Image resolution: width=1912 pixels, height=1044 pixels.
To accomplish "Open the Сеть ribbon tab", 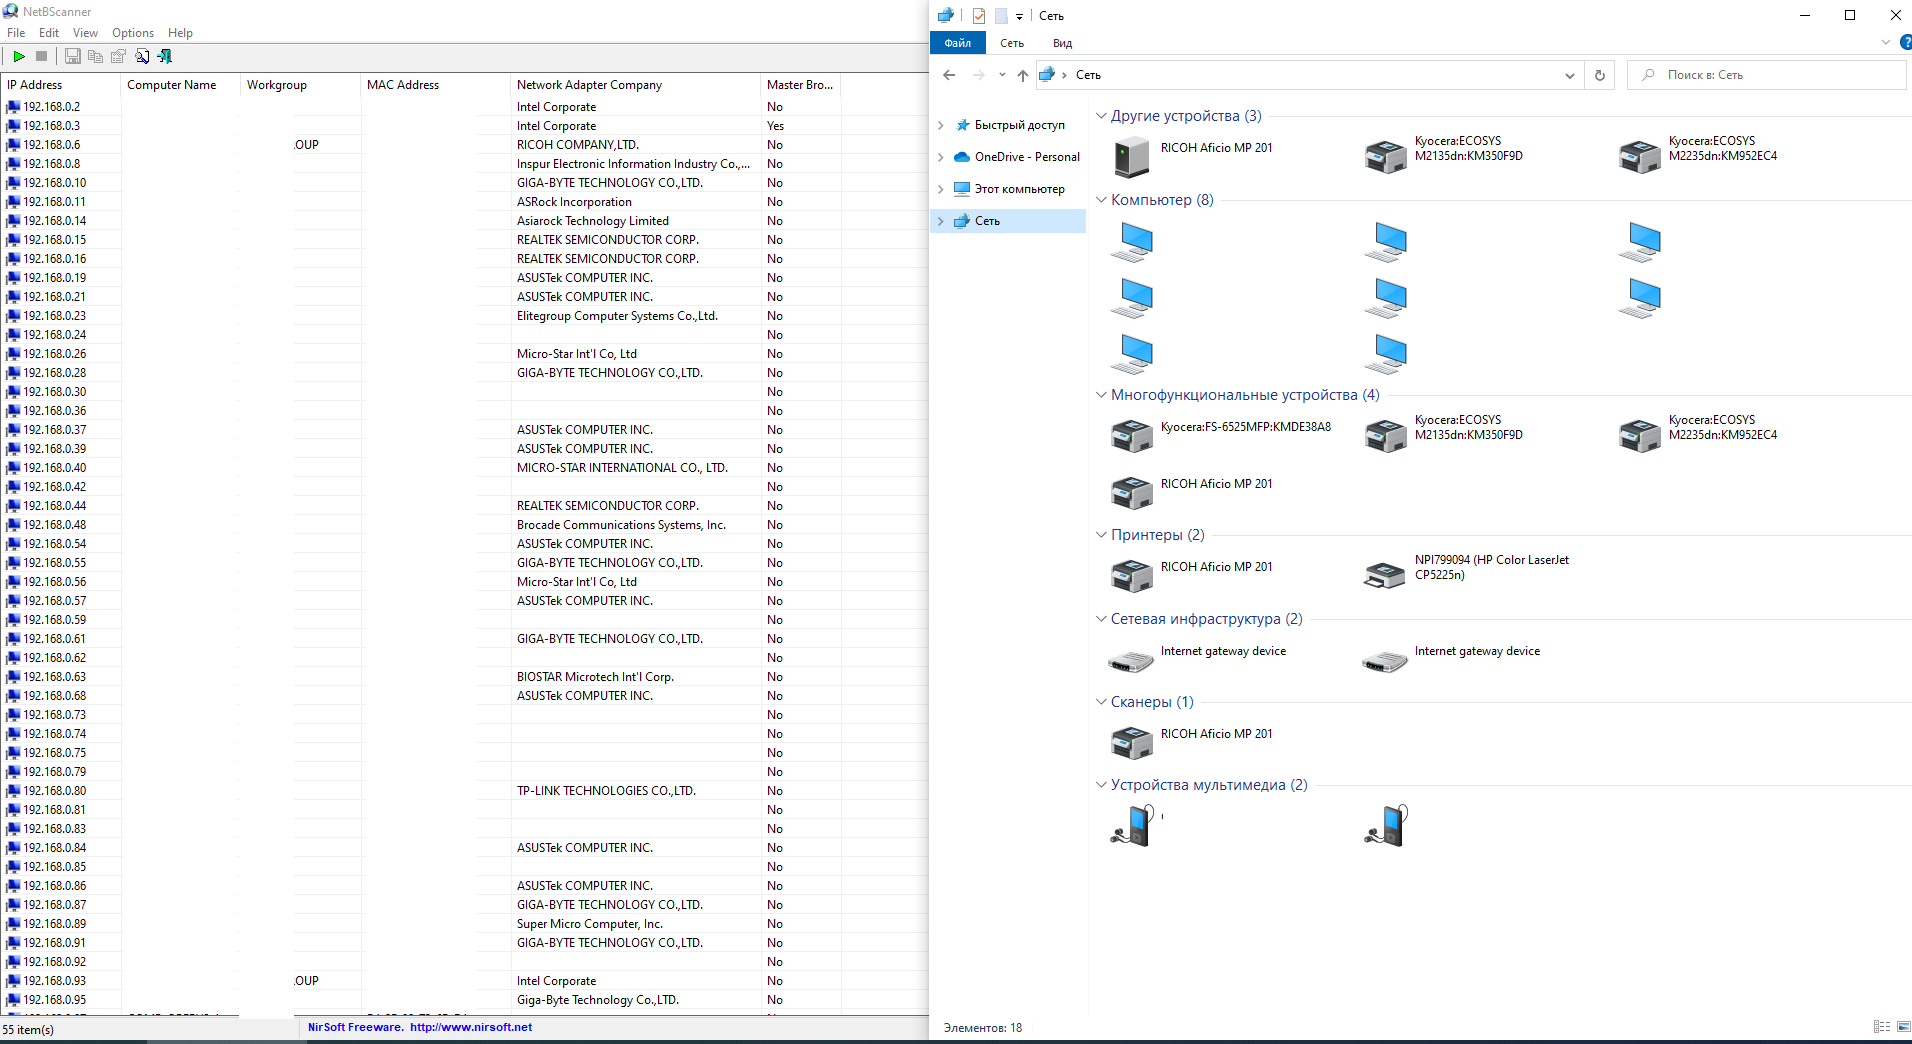I will pyautogui.click(x=1012, y=43).
